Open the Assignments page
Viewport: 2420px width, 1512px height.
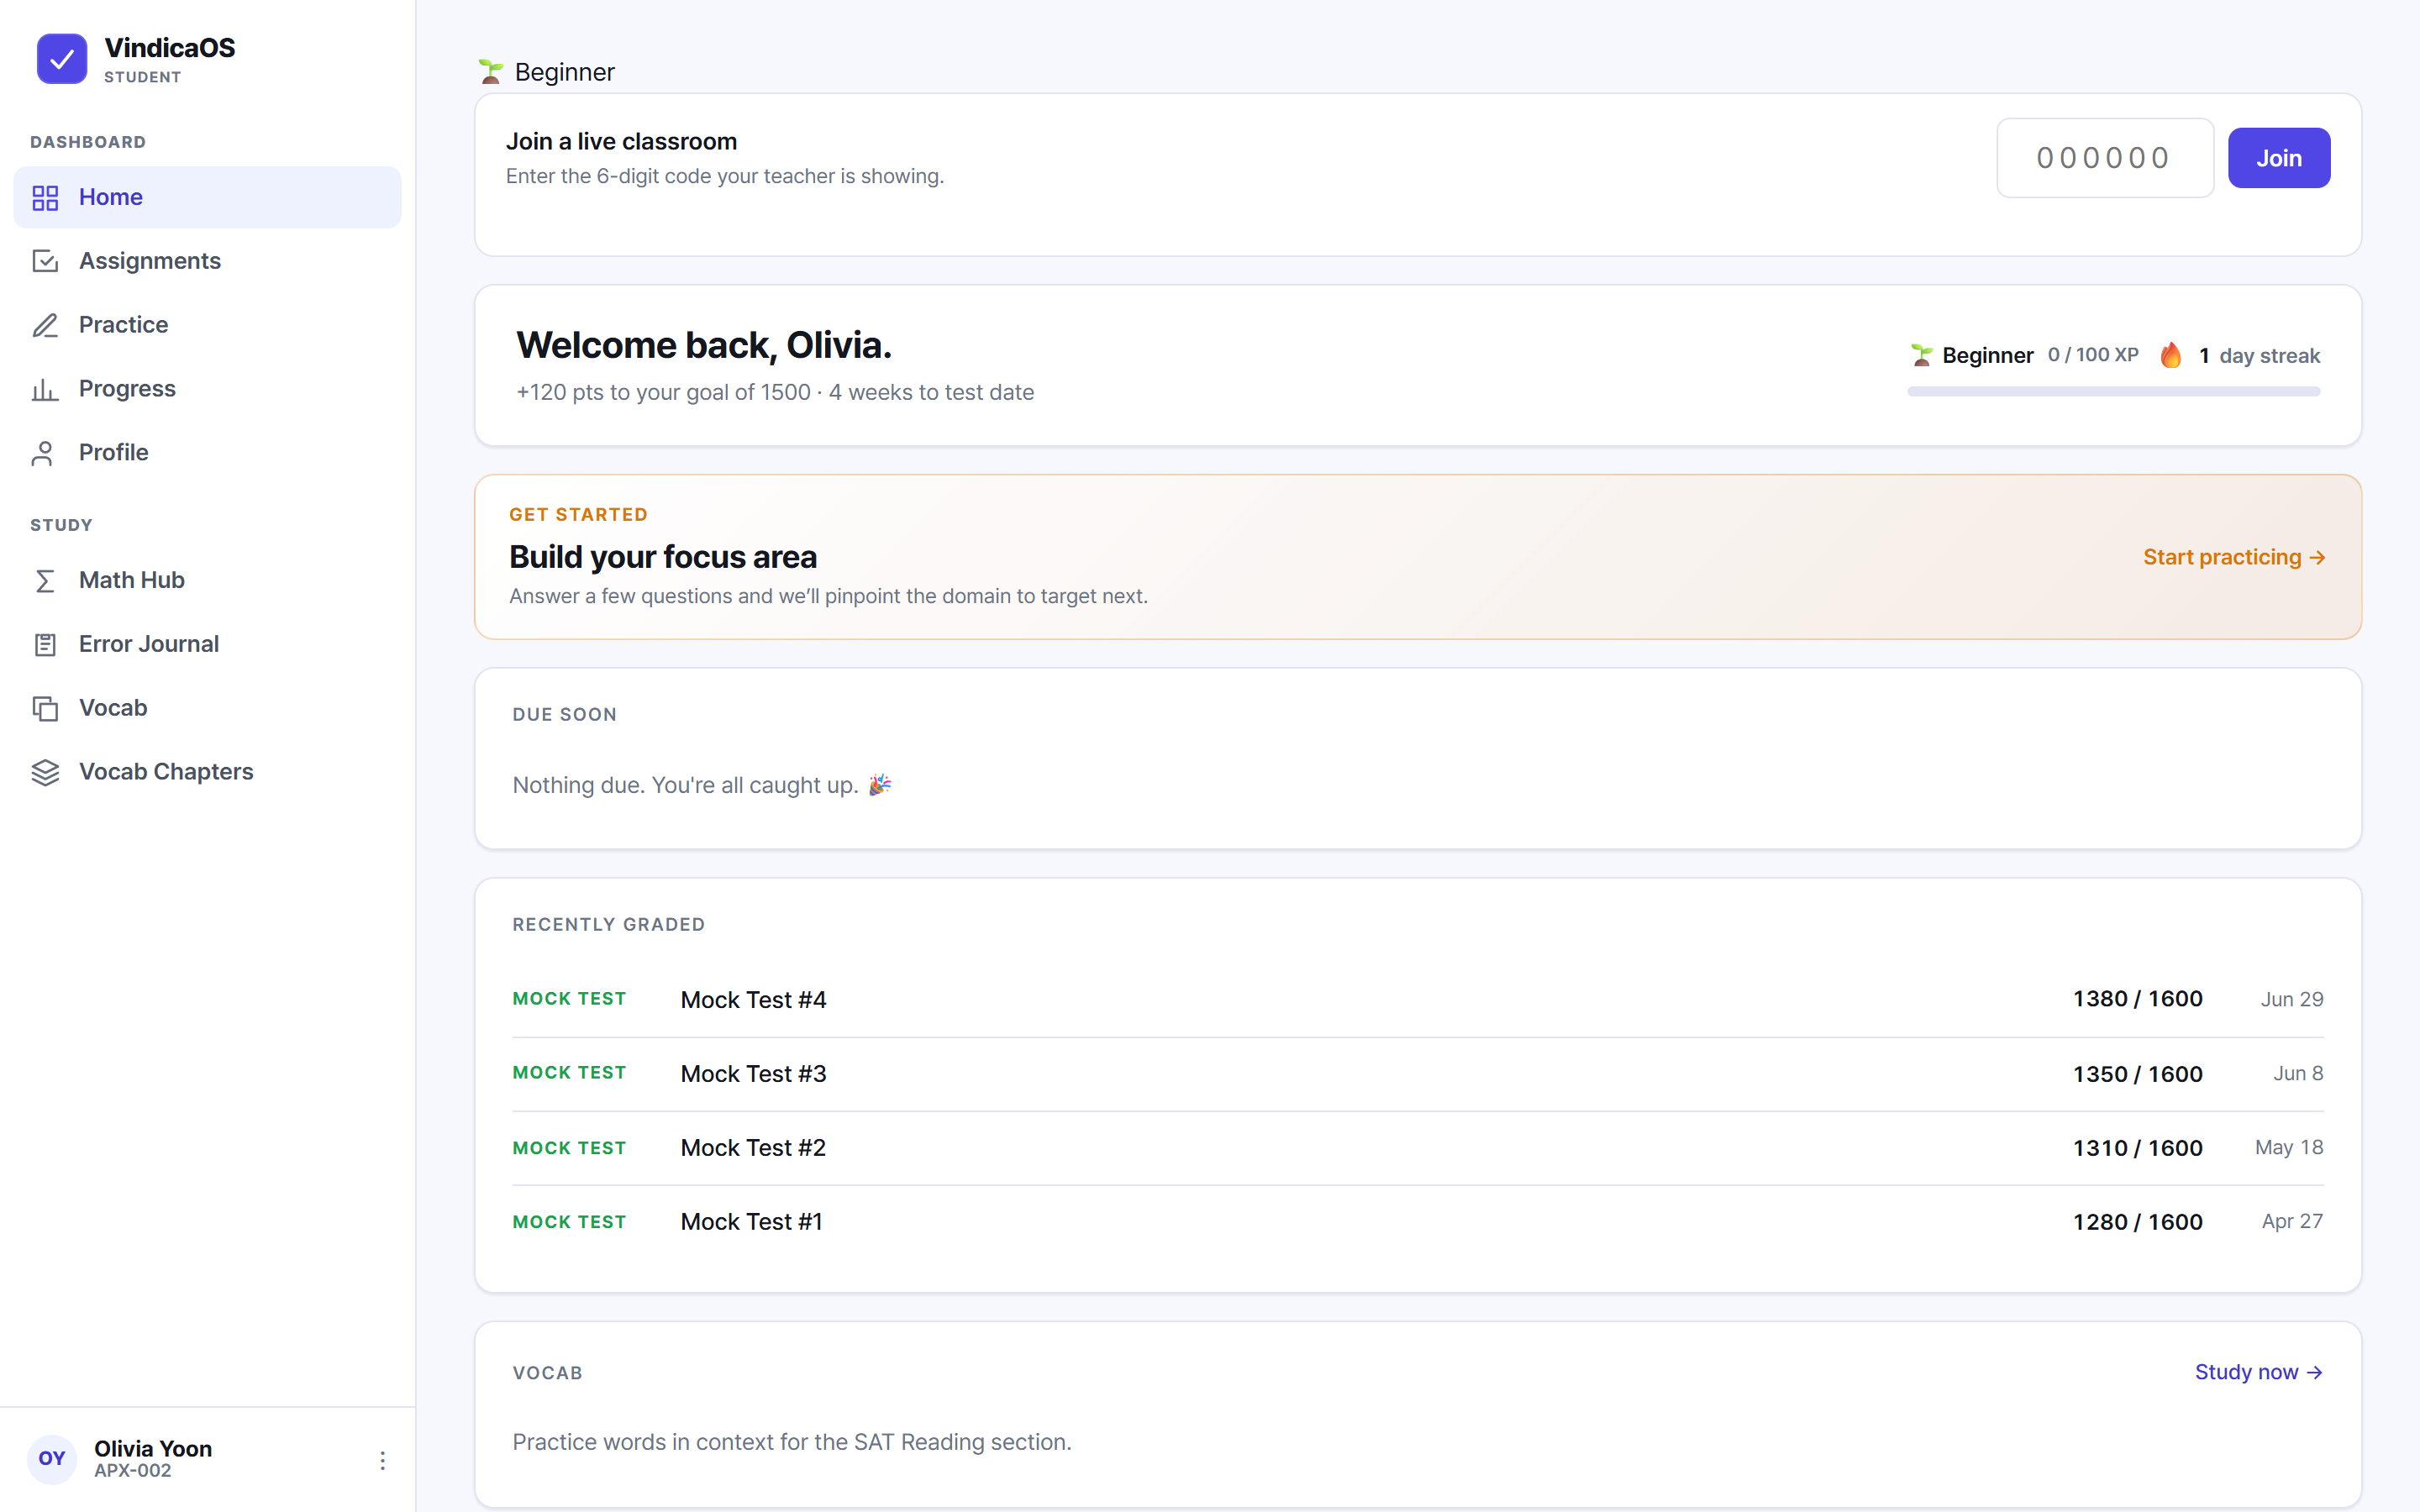click(x=207, y=261)
